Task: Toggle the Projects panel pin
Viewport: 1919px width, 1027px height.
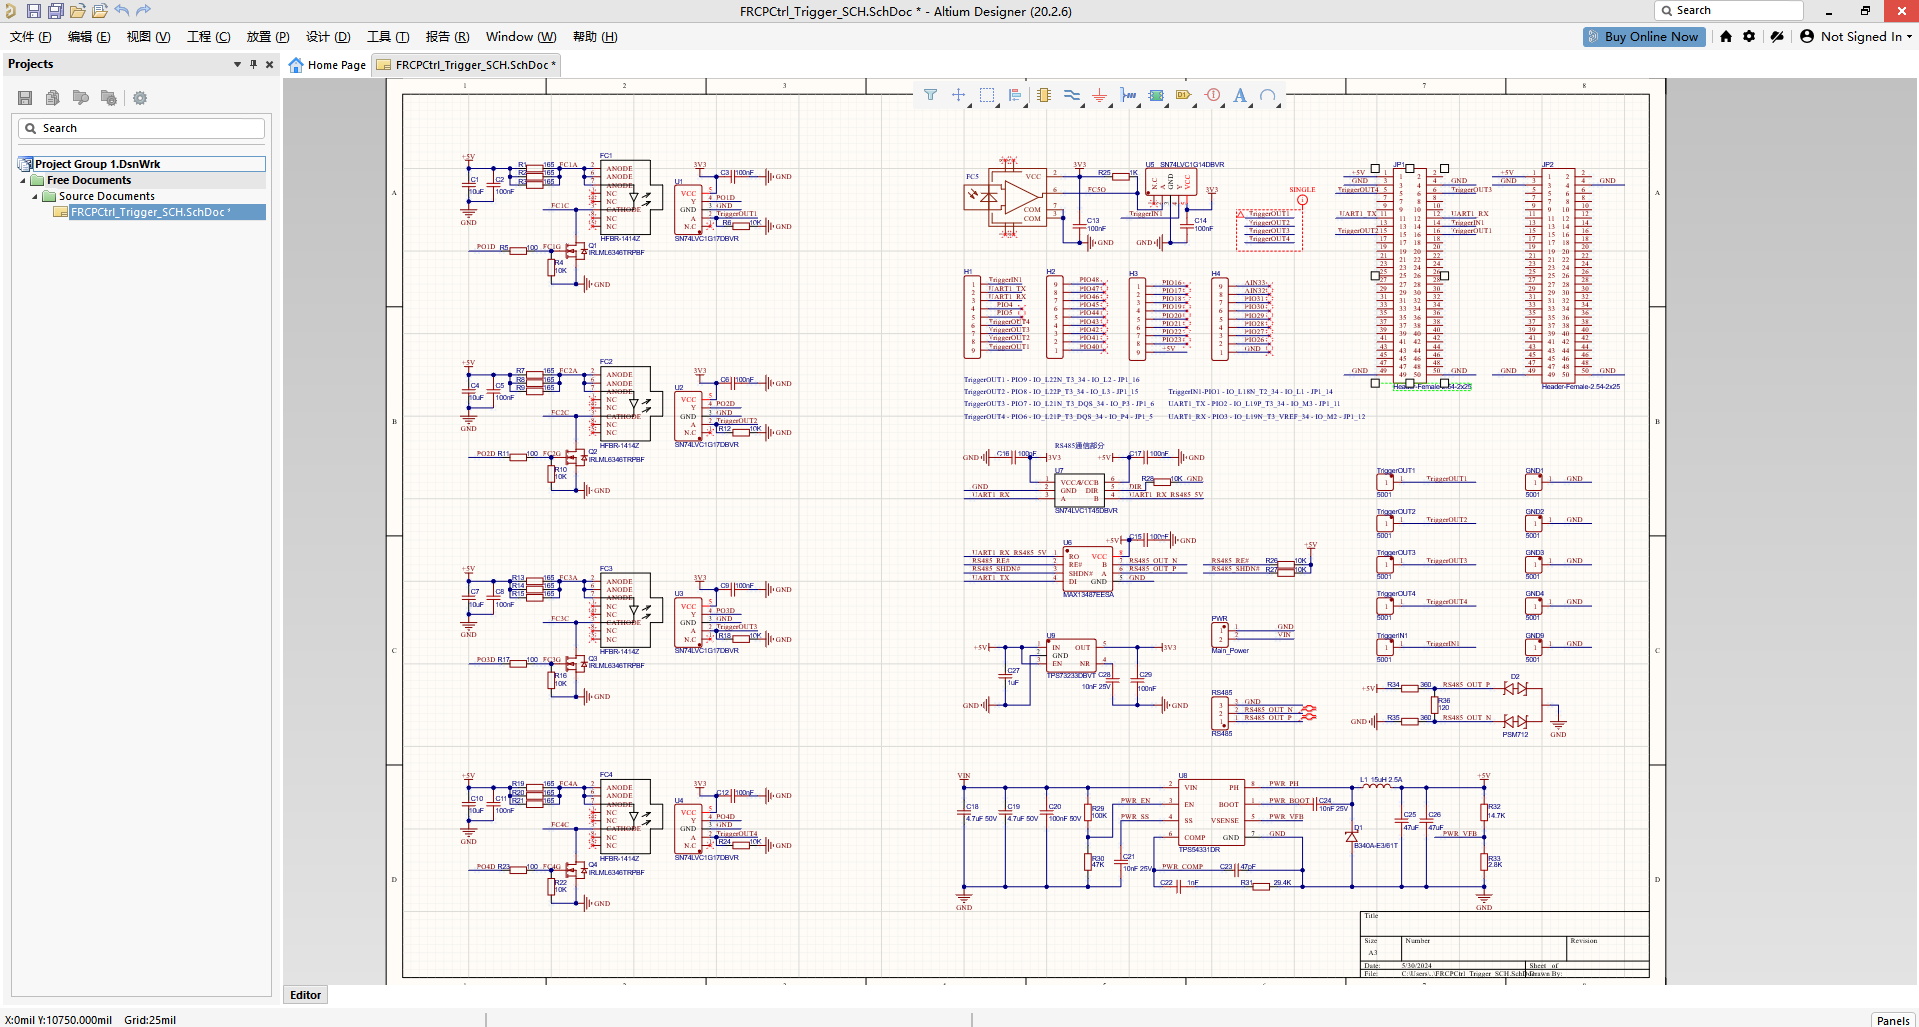Action: [253, 64]
